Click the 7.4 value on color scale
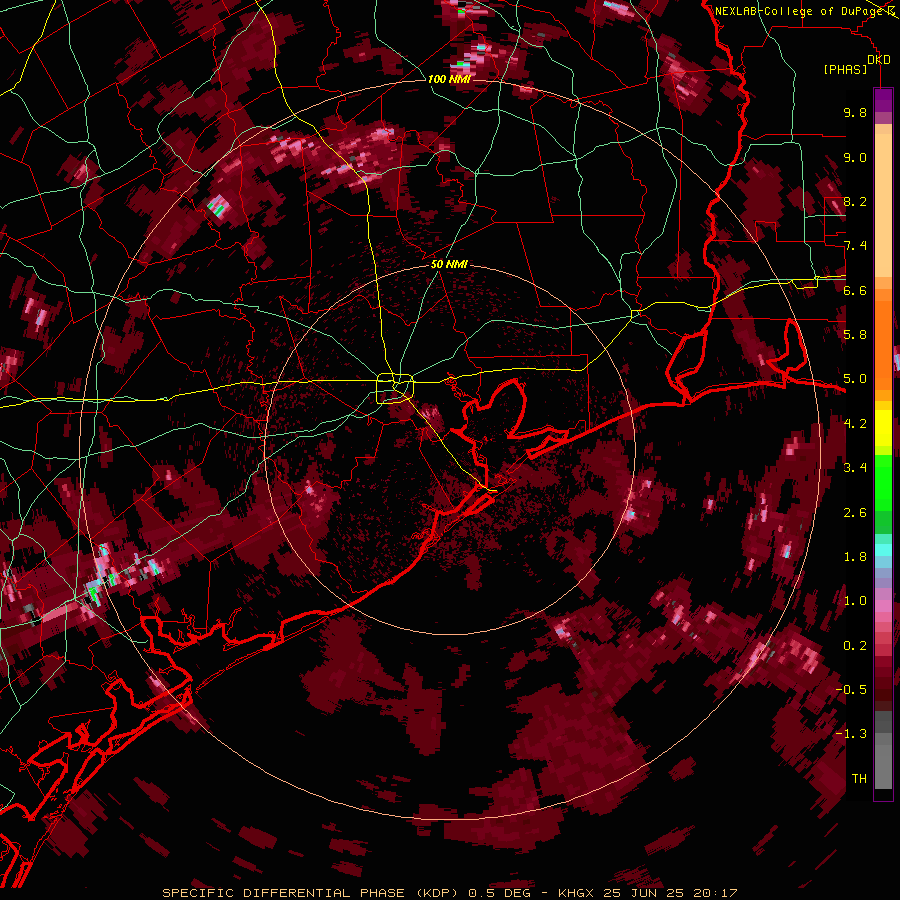 [855, 246]
